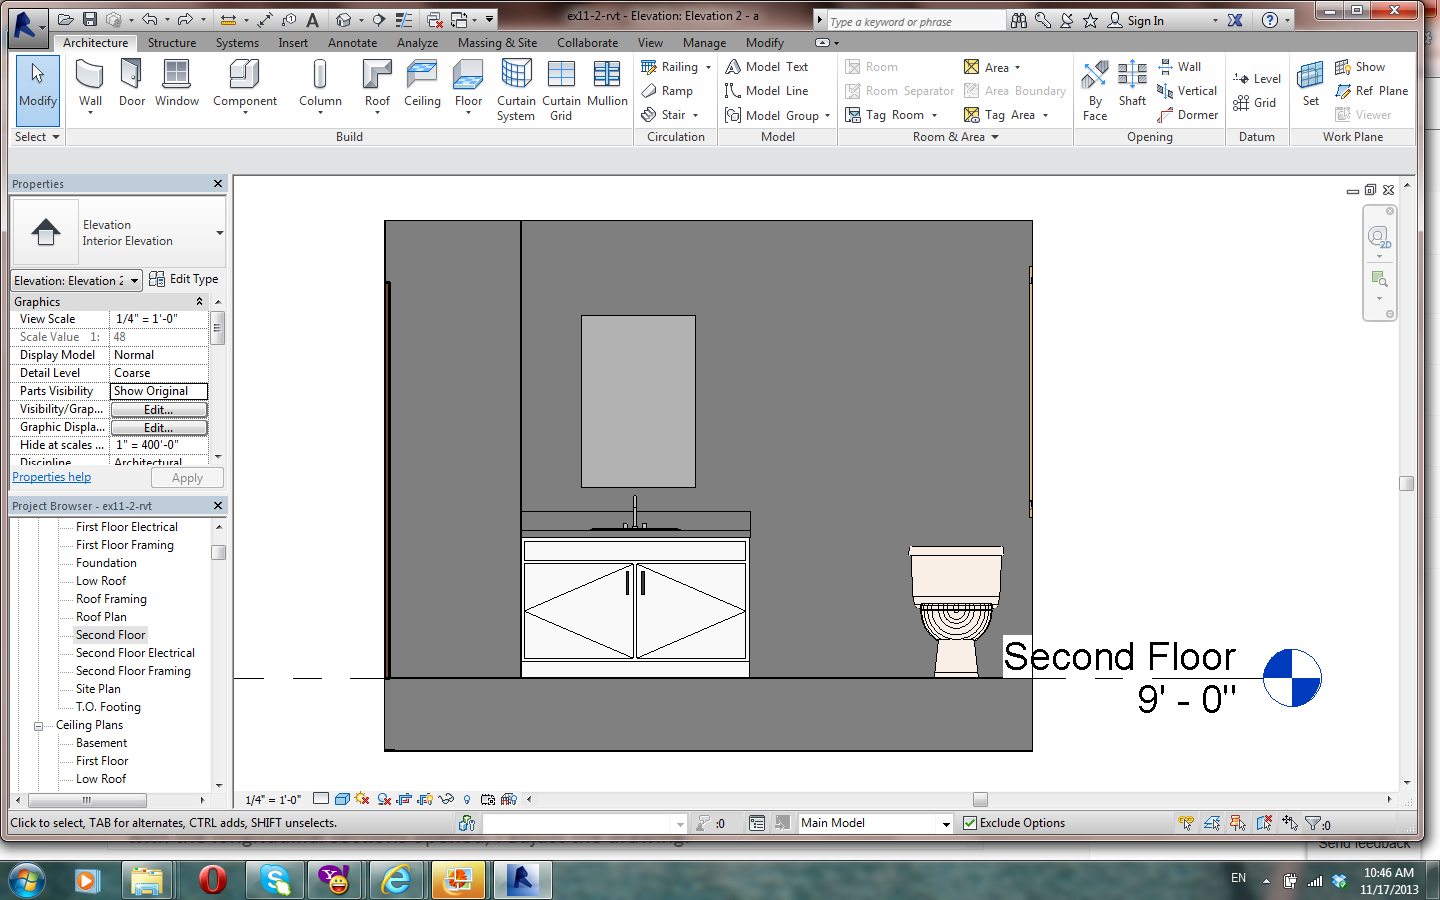The image size is (1440, 900).
Task: Select the Wall tool
Action: pyautogui.click(x=90, y=85)
